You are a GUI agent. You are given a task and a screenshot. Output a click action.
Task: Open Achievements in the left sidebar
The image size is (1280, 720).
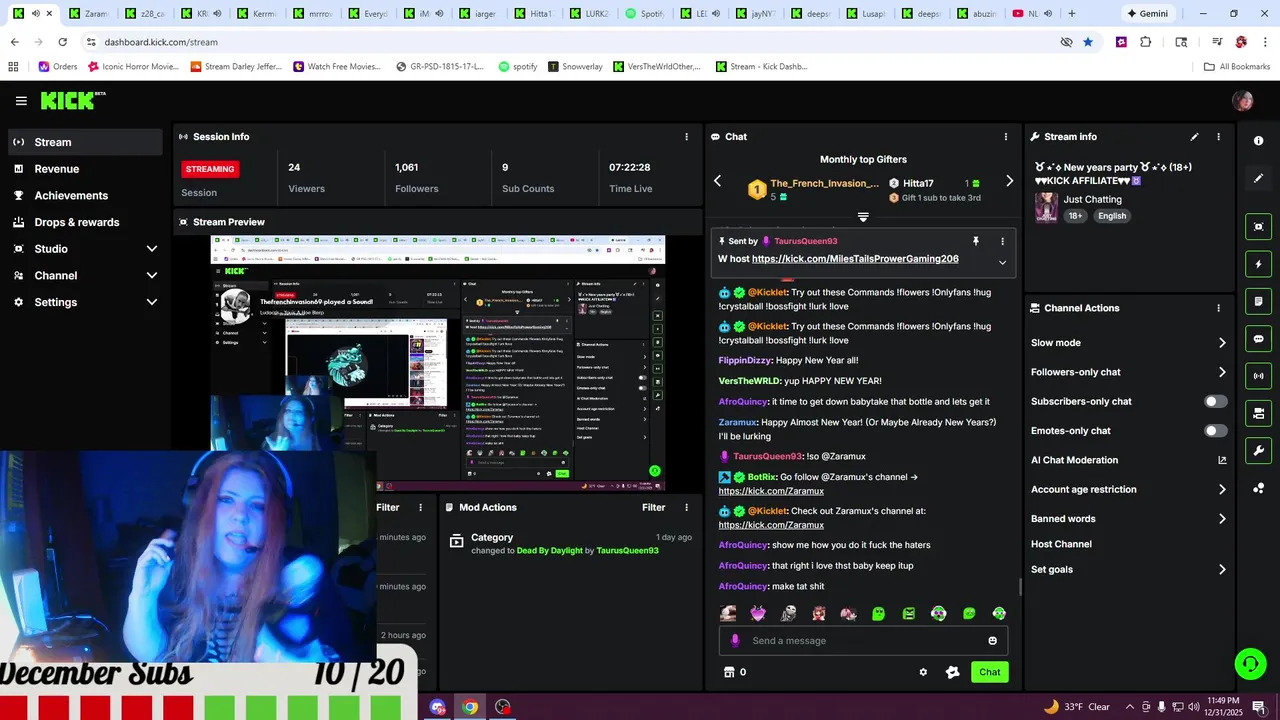(85, 196)
